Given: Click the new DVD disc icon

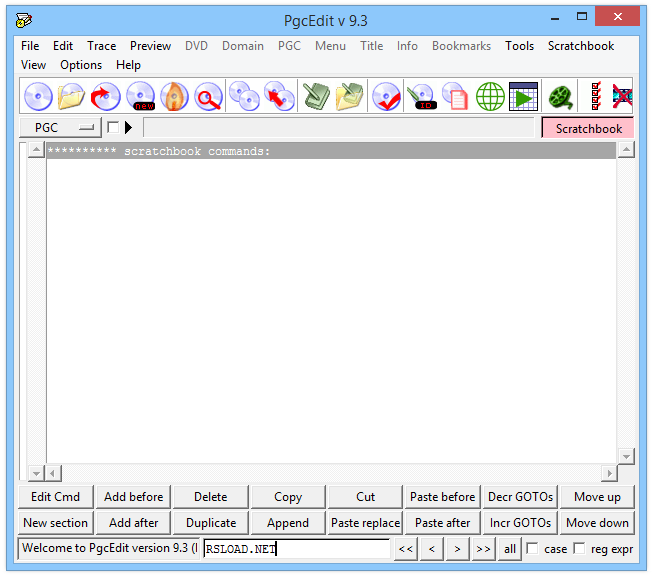Looking at the screenshot, I should (141, 96).
